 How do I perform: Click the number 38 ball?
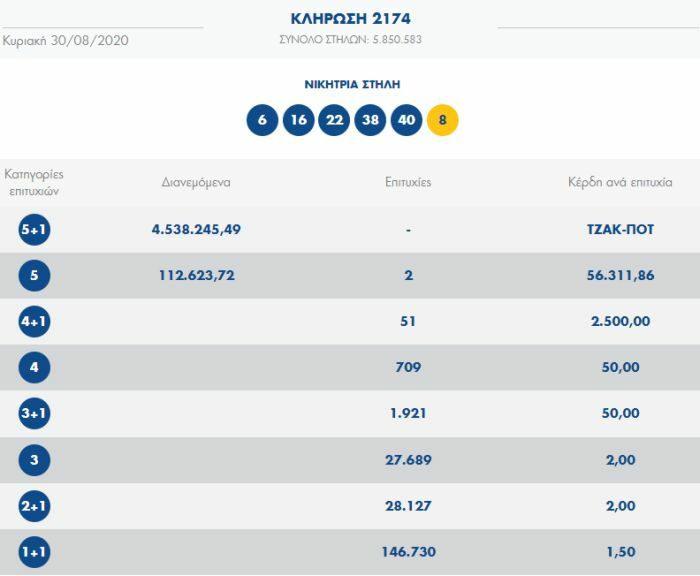370,120
